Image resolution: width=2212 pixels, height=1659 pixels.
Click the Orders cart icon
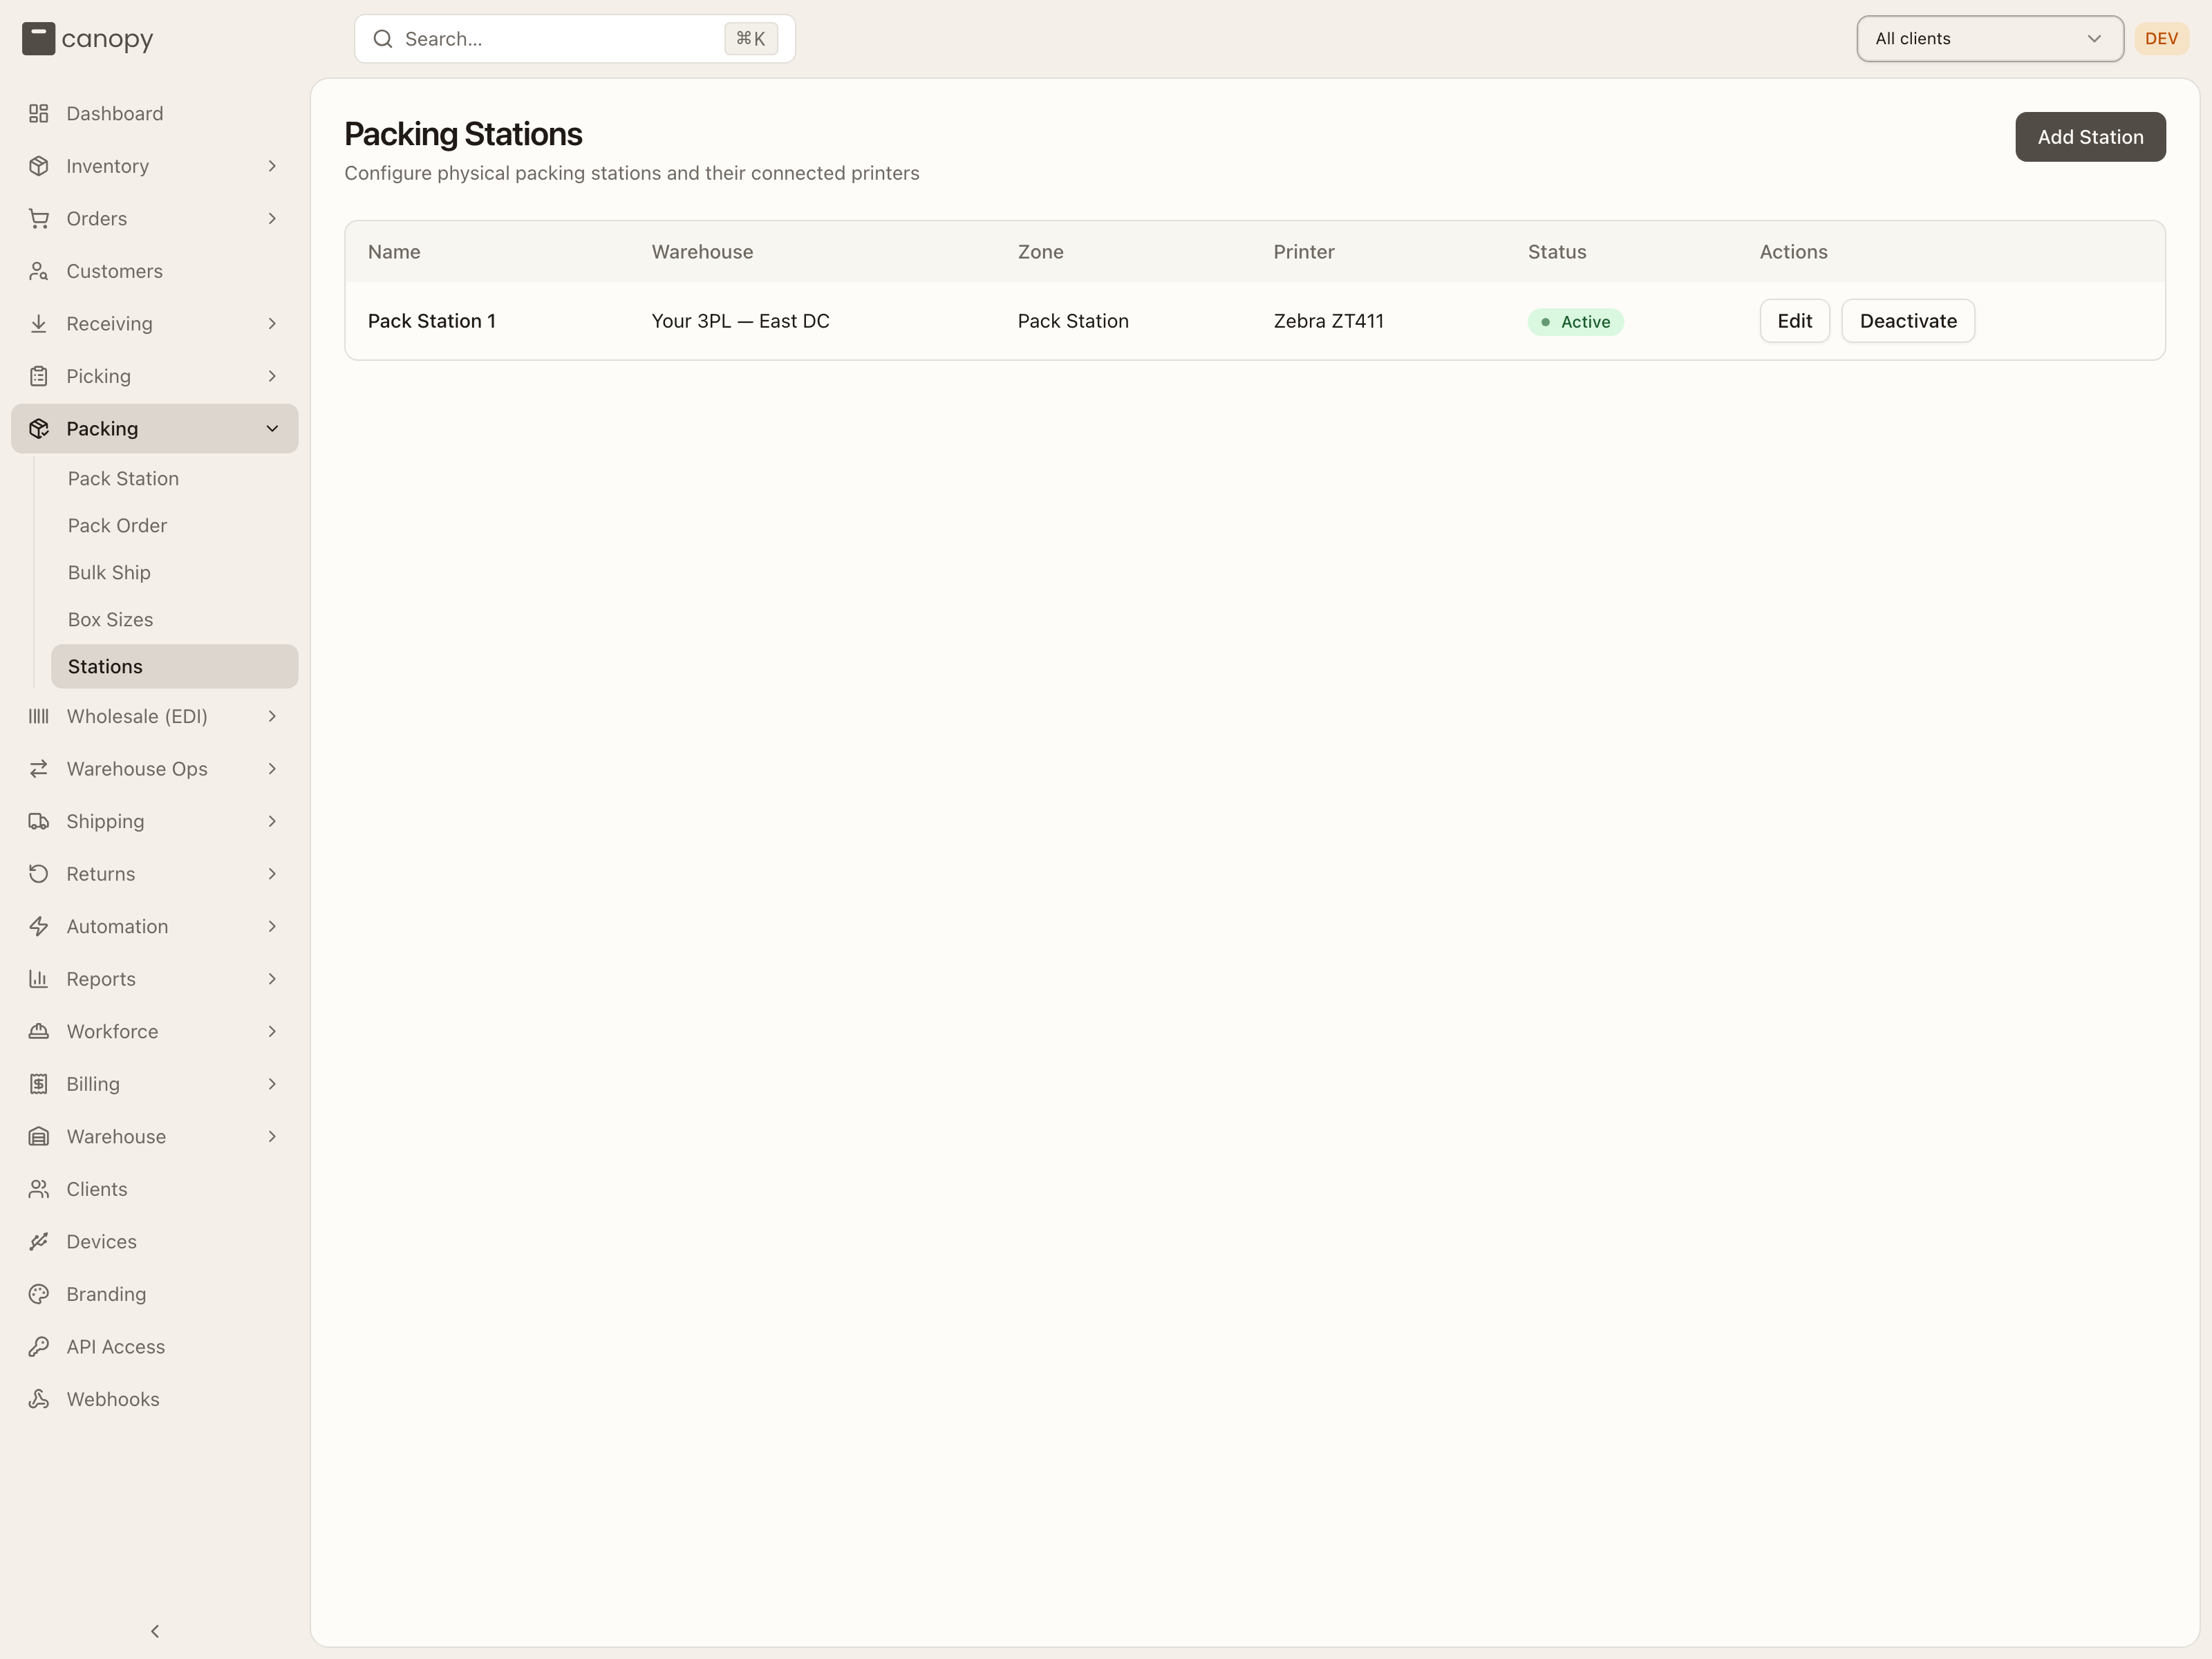click(x=39, y=218)
